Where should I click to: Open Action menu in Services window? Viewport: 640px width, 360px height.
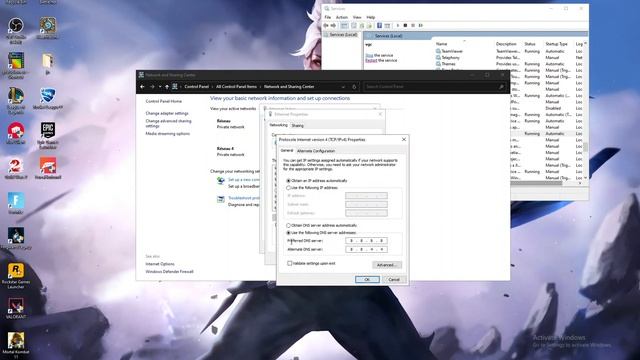tap(342, 17)
